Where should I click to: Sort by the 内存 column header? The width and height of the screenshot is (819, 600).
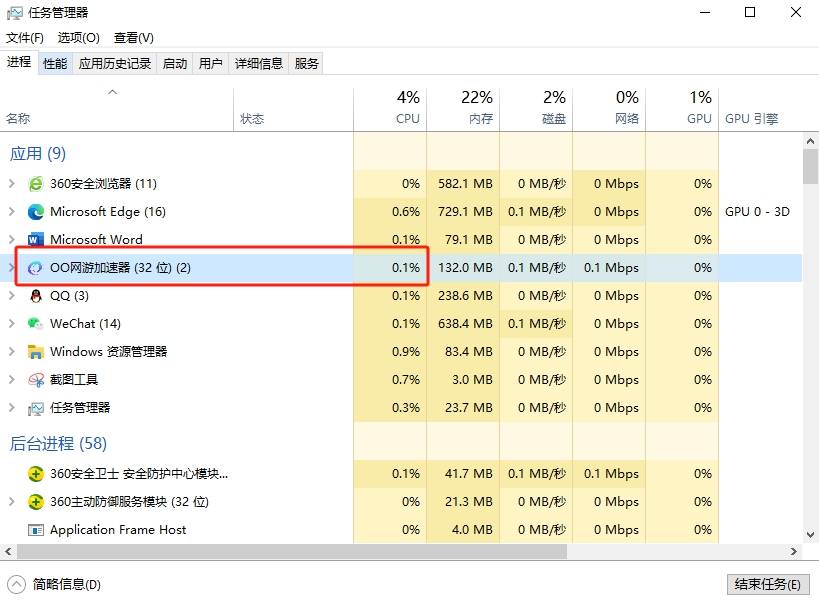[x=463, y=109]
